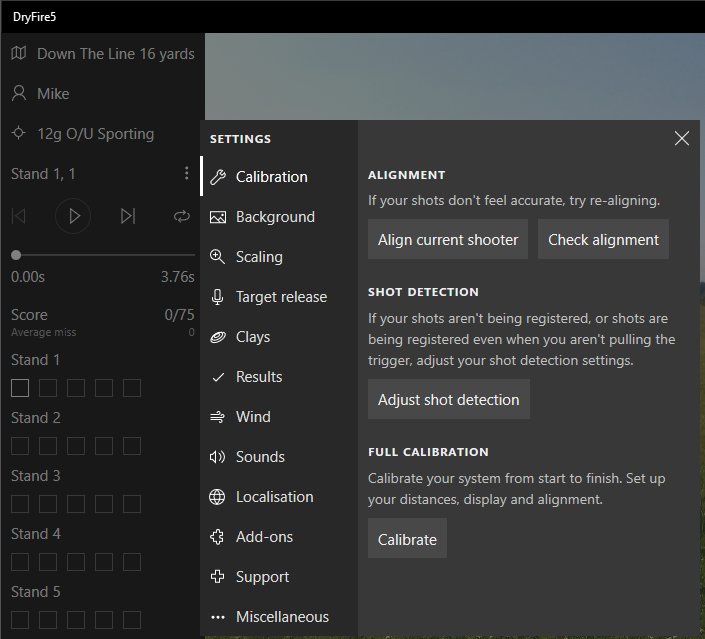Select the Localisation settings tab
This screenshot has width=705, height=639.
coord(274,497)
